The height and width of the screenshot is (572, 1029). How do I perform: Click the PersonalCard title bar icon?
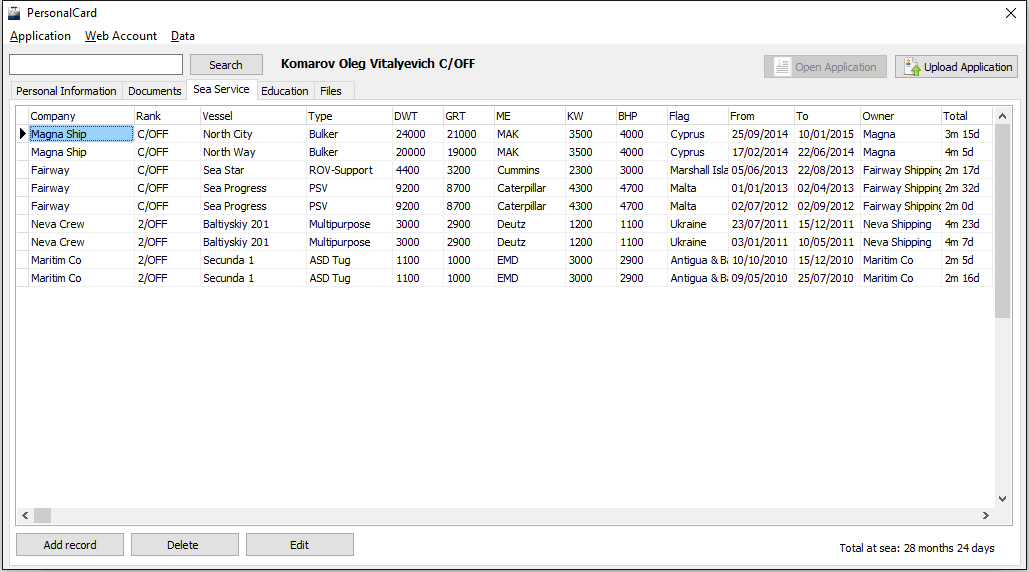(14, 12)
